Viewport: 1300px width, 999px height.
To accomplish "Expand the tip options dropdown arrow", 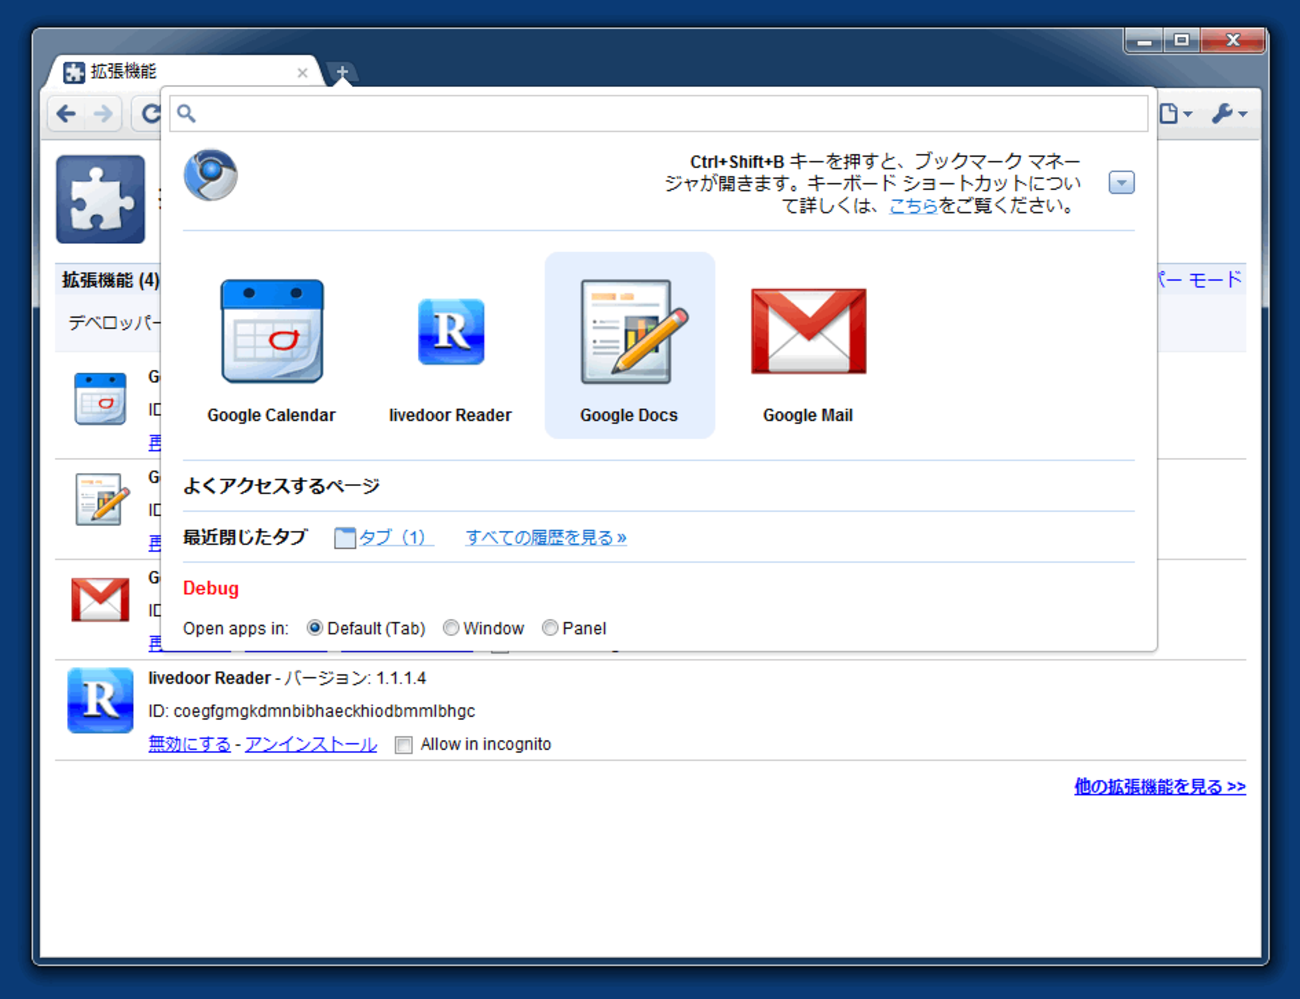I will [1122, 183].
